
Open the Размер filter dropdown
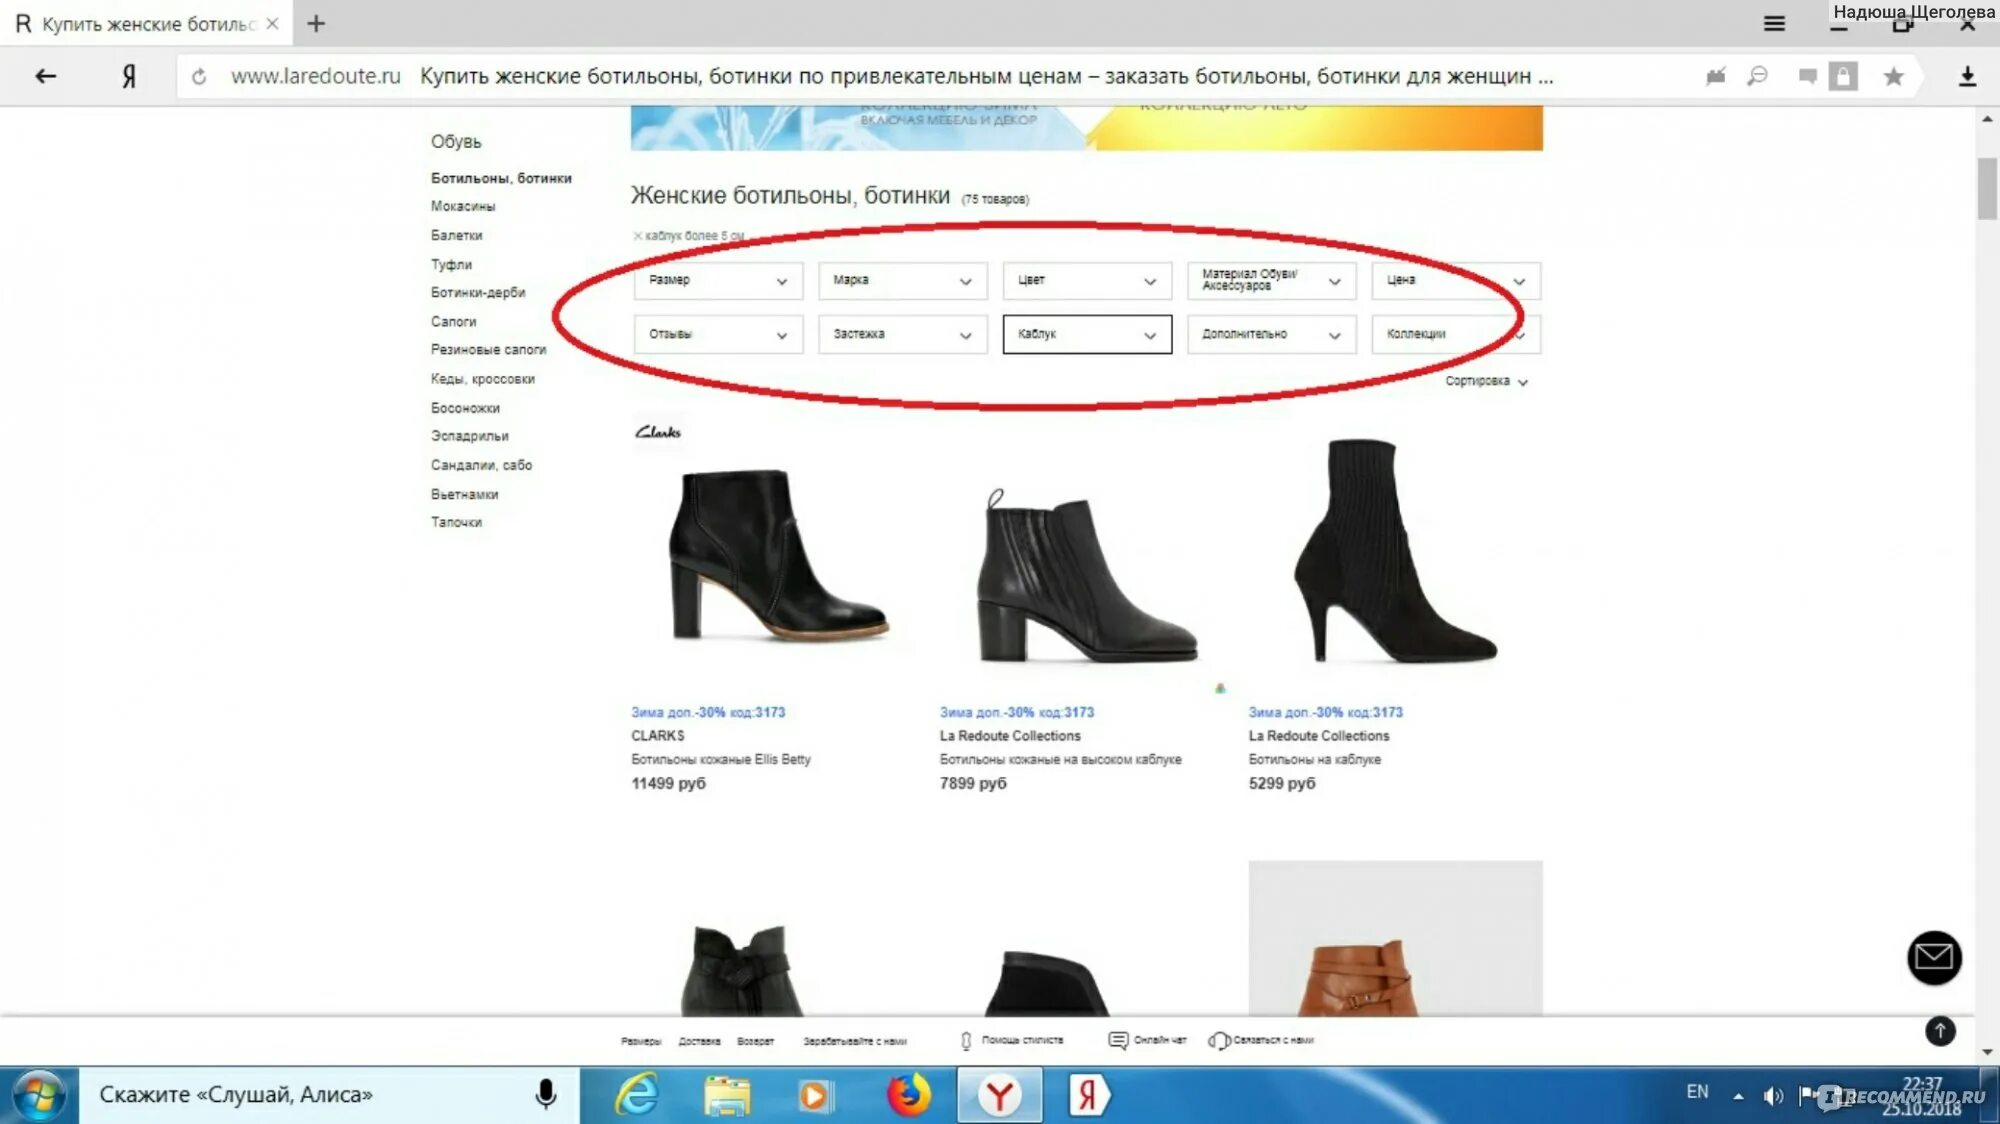tap(718, 281)
